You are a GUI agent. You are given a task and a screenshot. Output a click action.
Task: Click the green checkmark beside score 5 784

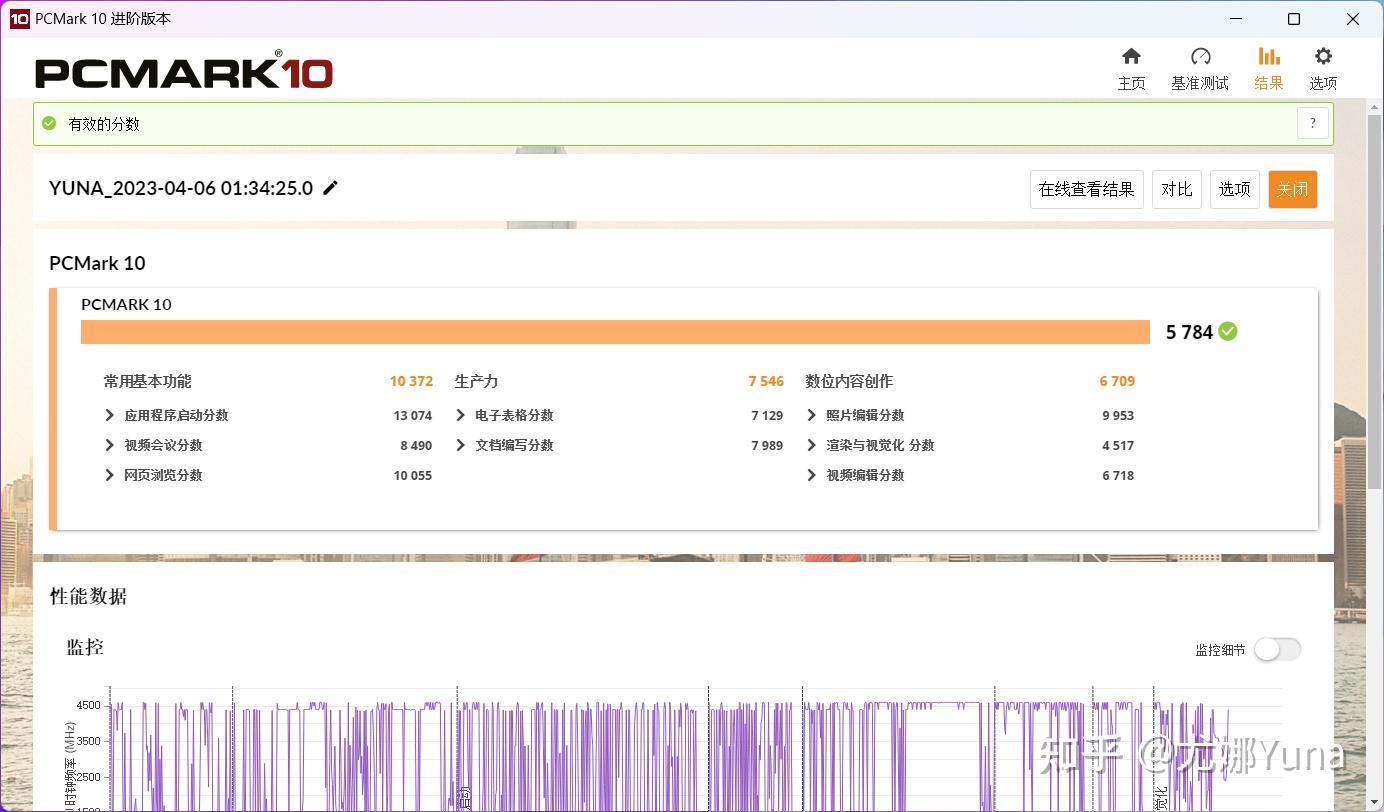pos(1228,332)
